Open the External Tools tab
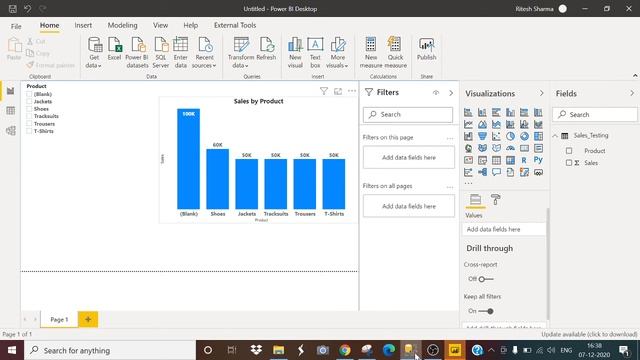 pyautogui.click(x=235, y=25)
